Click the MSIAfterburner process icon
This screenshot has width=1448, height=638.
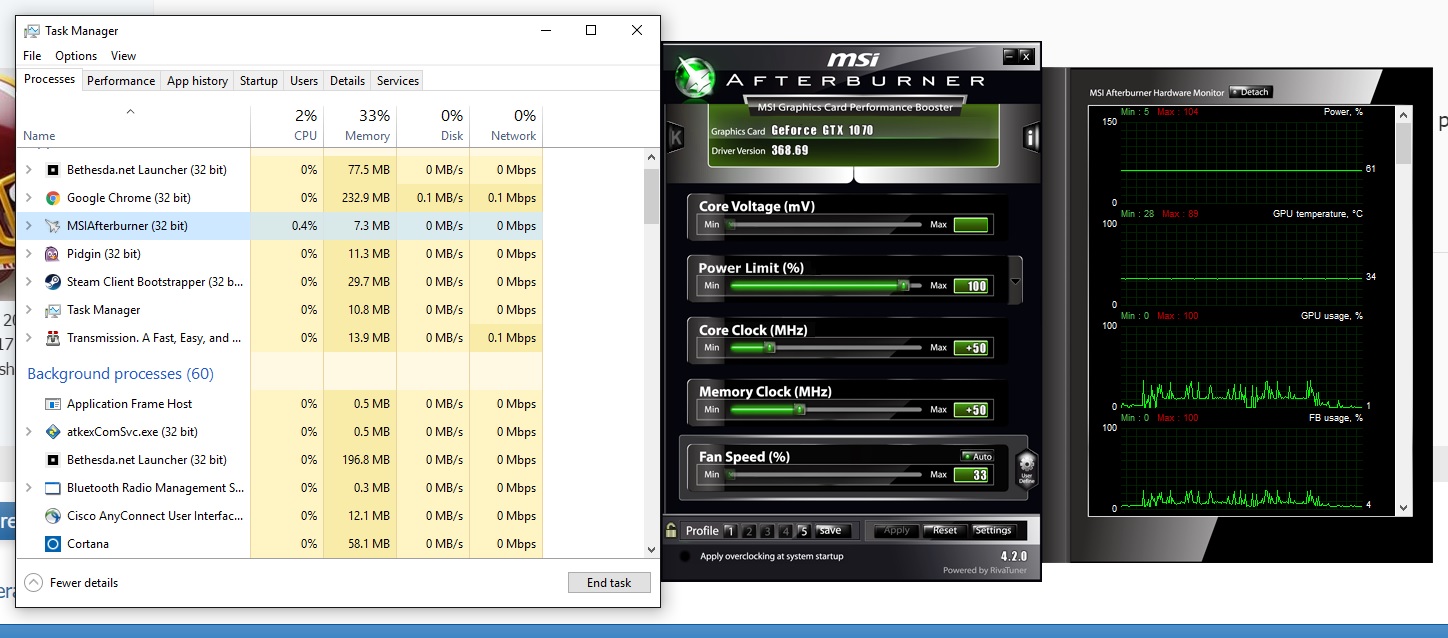(53, 226)
